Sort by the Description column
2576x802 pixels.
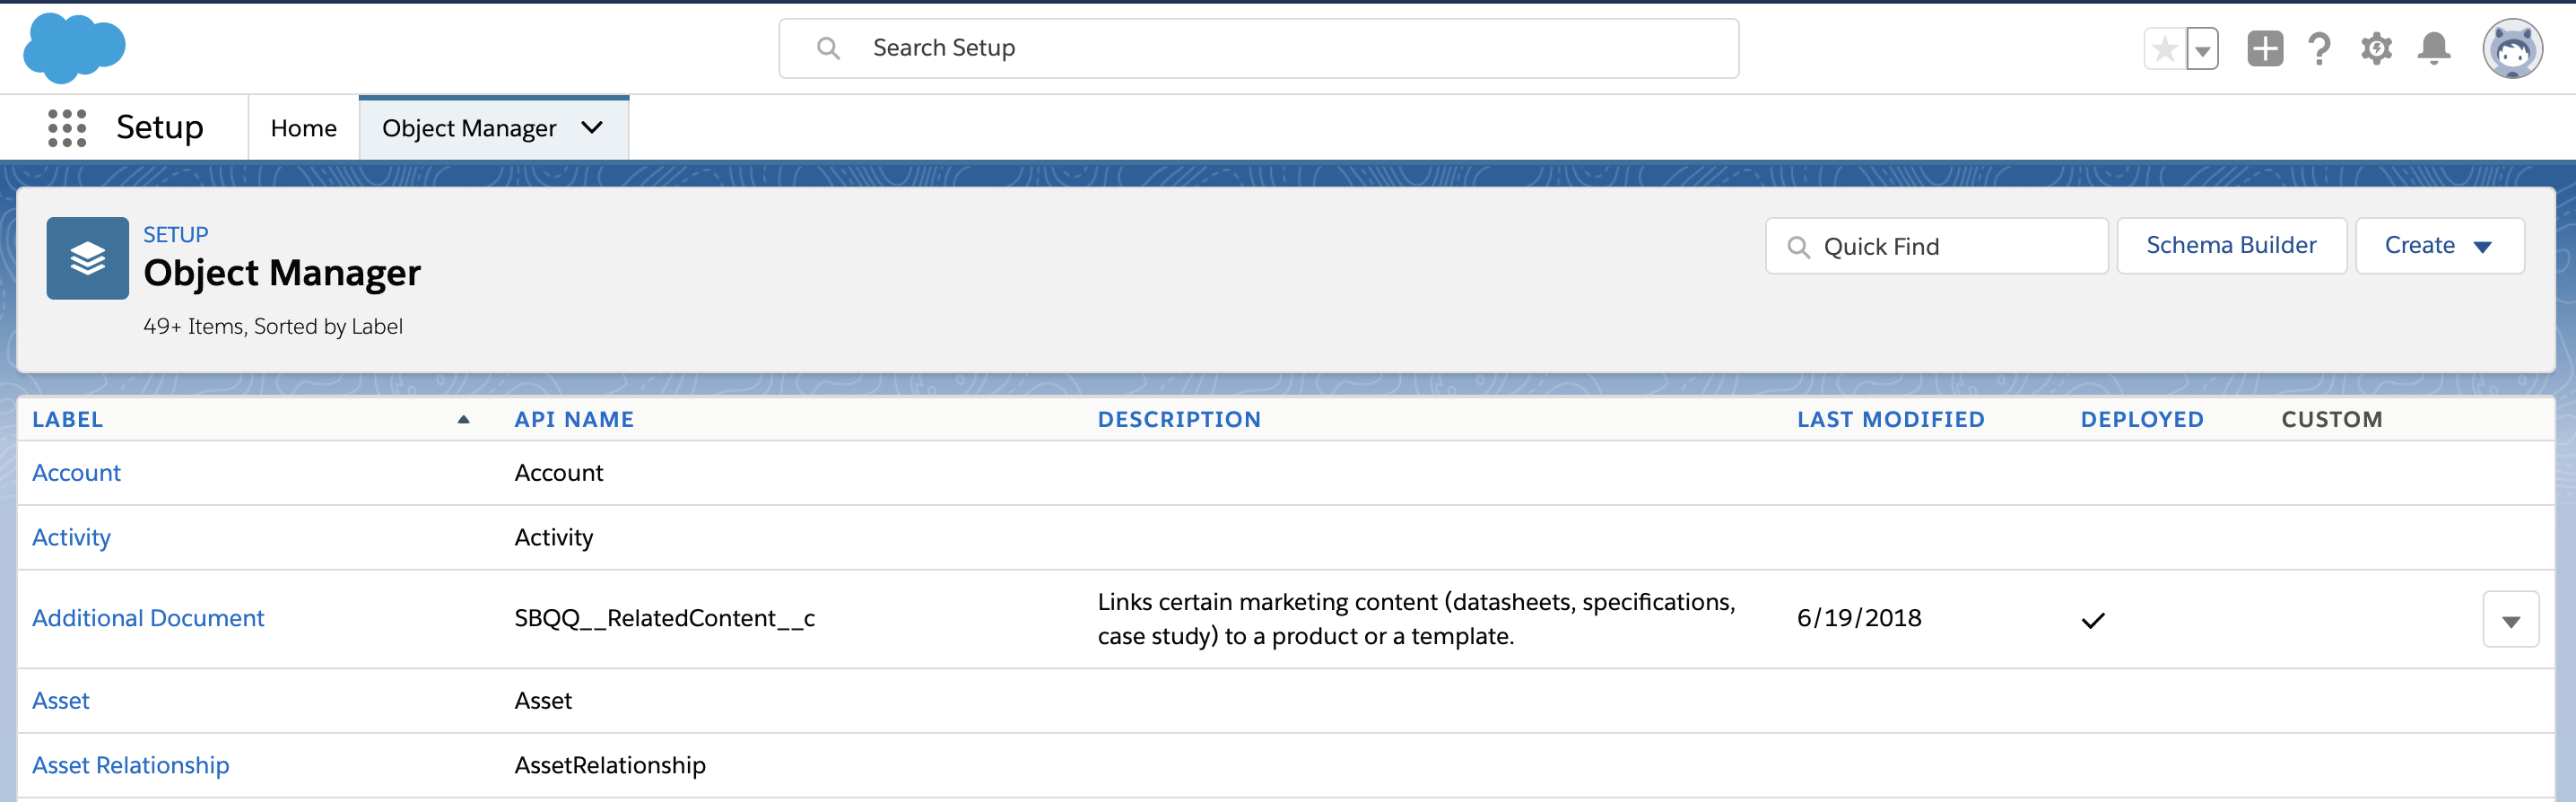(1179, 419)
